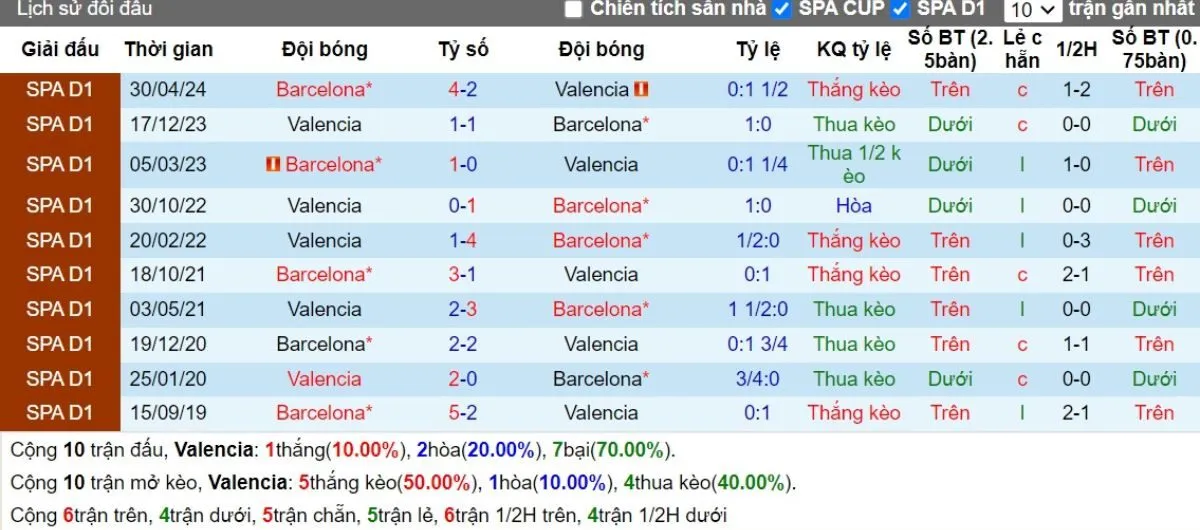Open the 5-2 score on 15/09/19
1200x530 pixels.
point(462,413)
